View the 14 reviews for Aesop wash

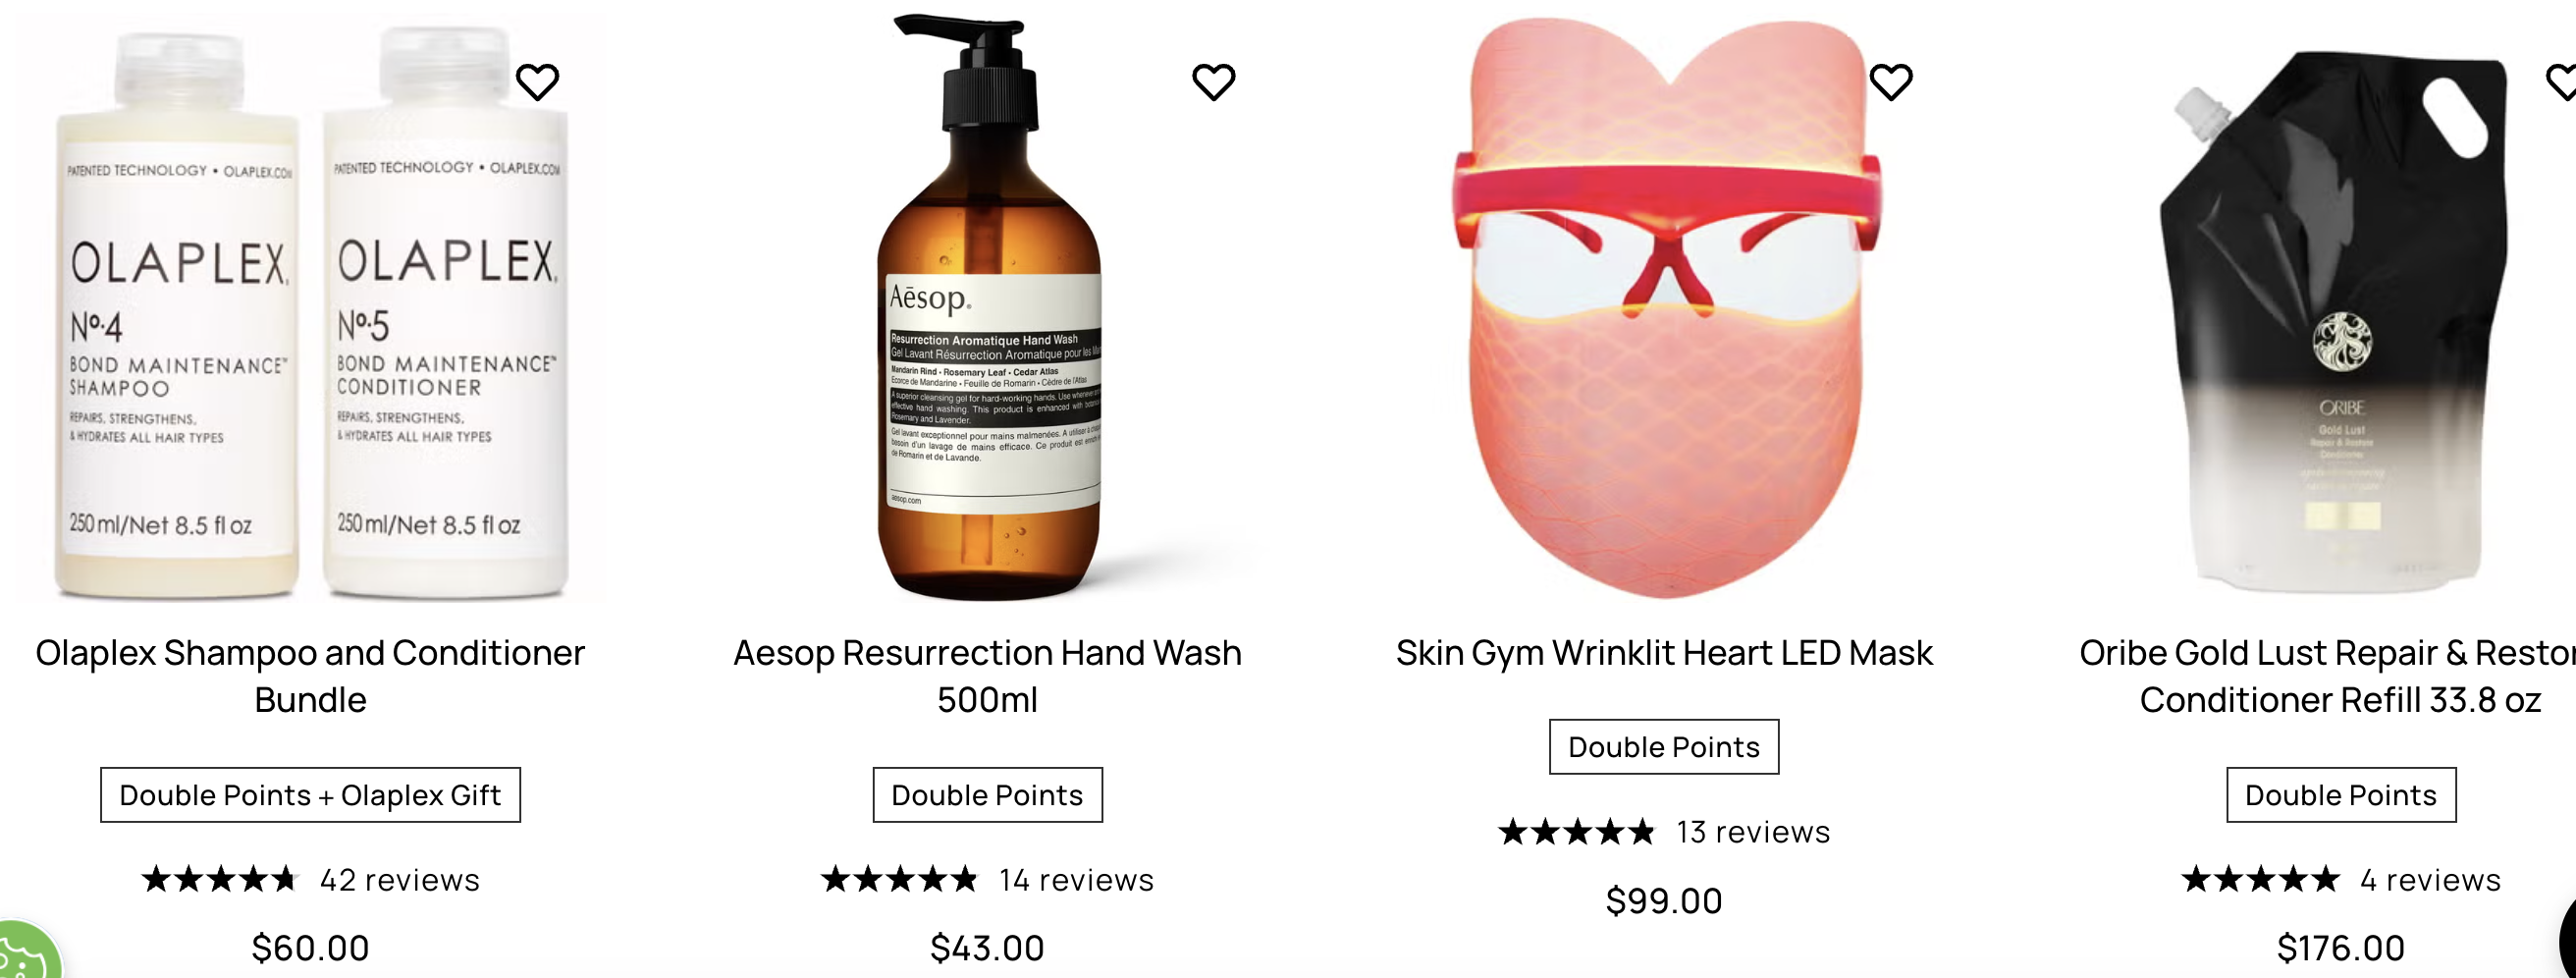(x=1076, y=880)
